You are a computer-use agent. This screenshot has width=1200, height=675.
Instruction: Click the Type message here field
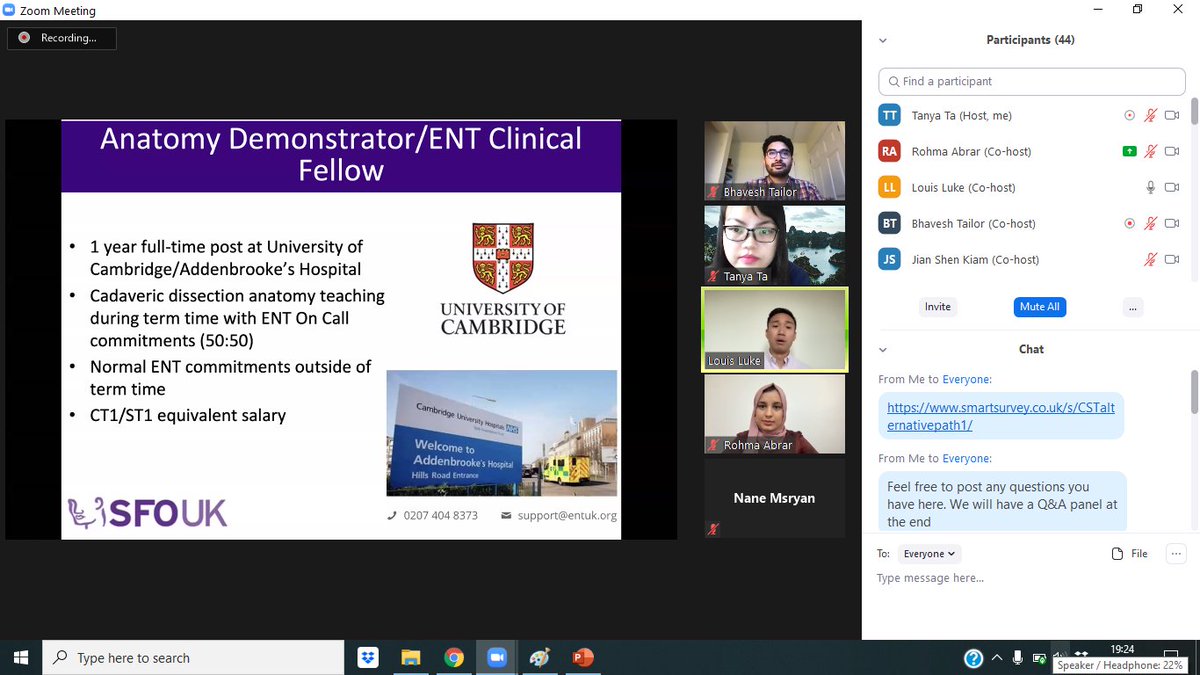pos(1030,578)
